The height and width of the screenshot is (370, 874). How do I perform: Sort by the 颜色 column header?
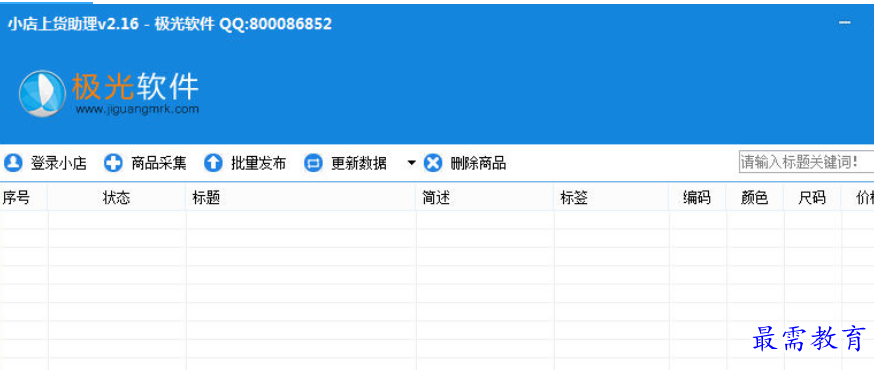pyautogui.click(x=755, y=198)
